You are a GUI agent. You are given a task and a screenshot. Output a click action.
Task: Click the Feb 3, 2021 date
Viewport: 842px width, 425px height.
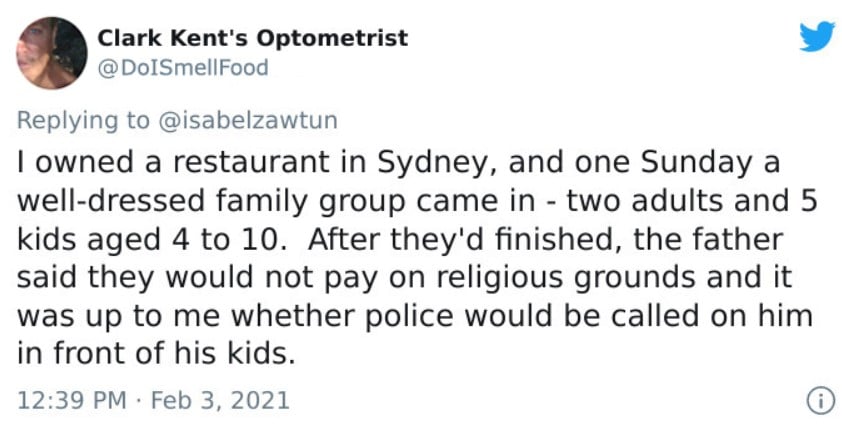pos(220,401)
